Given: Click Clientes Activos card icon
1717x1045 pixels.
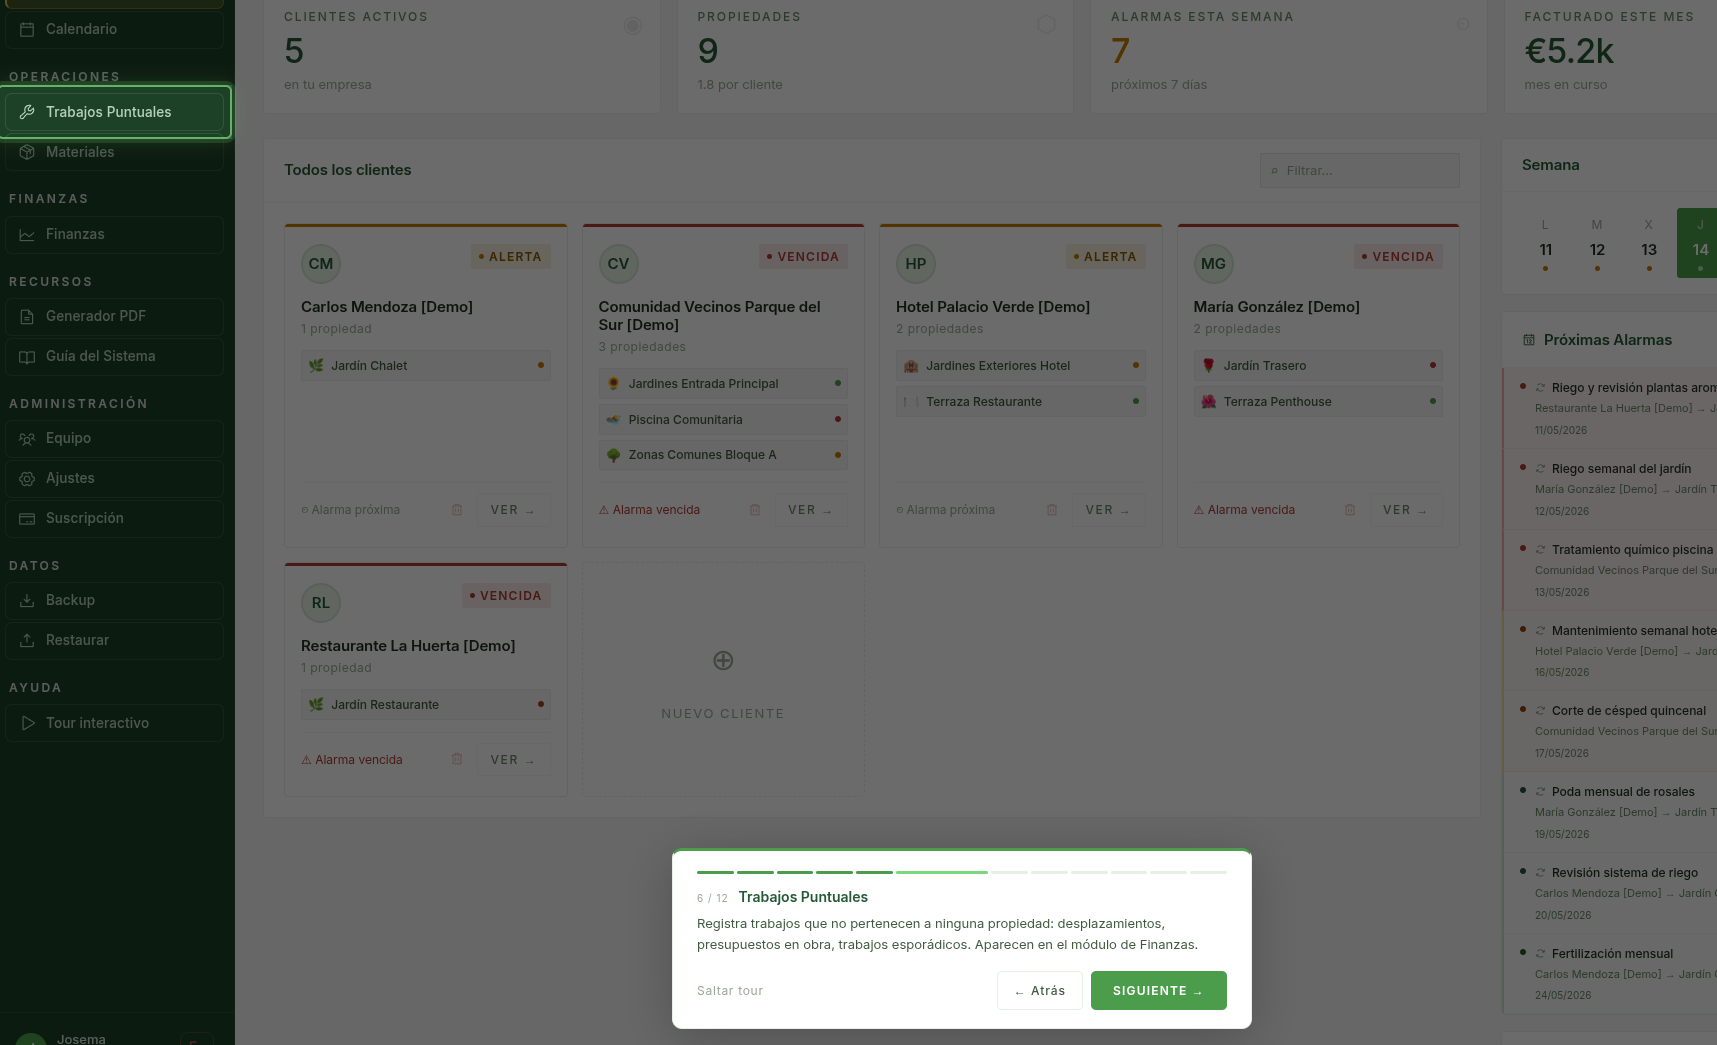Looking at the screenshot, I should (x=633, y=25).
